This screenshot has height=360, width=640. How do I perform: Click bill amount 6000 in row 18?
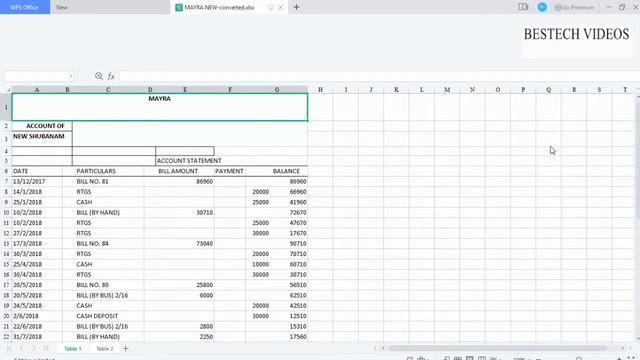point(179,295)
